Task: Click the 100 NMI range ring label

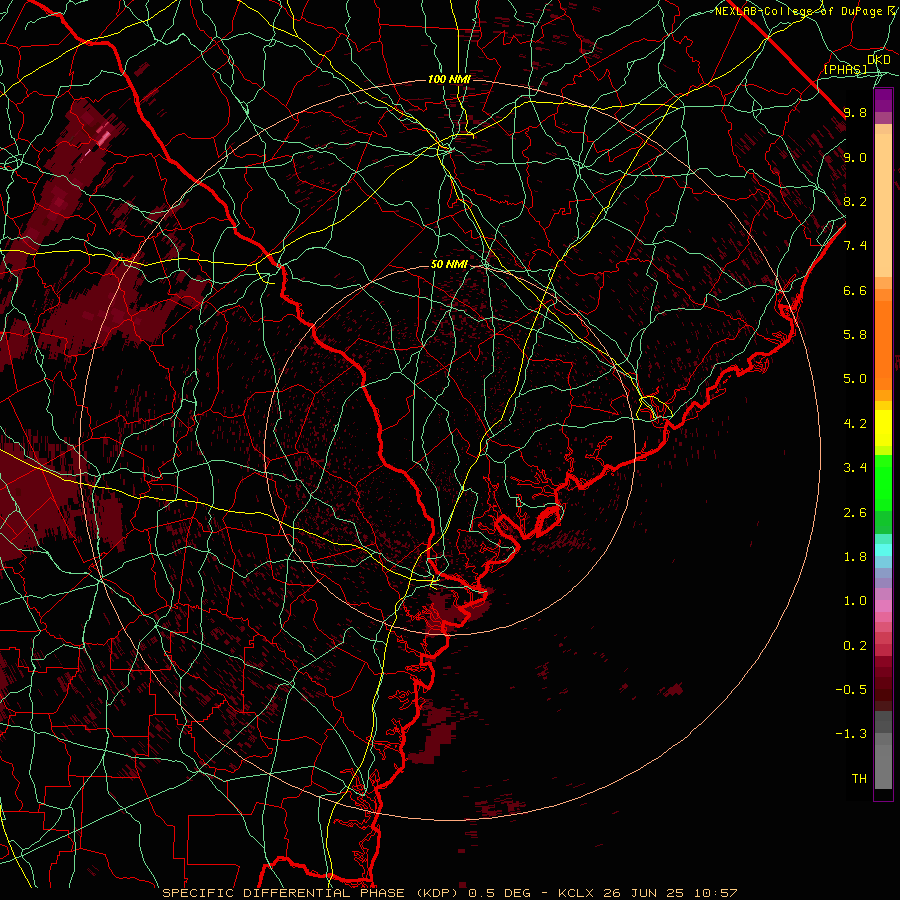Action: pos(449,79)
